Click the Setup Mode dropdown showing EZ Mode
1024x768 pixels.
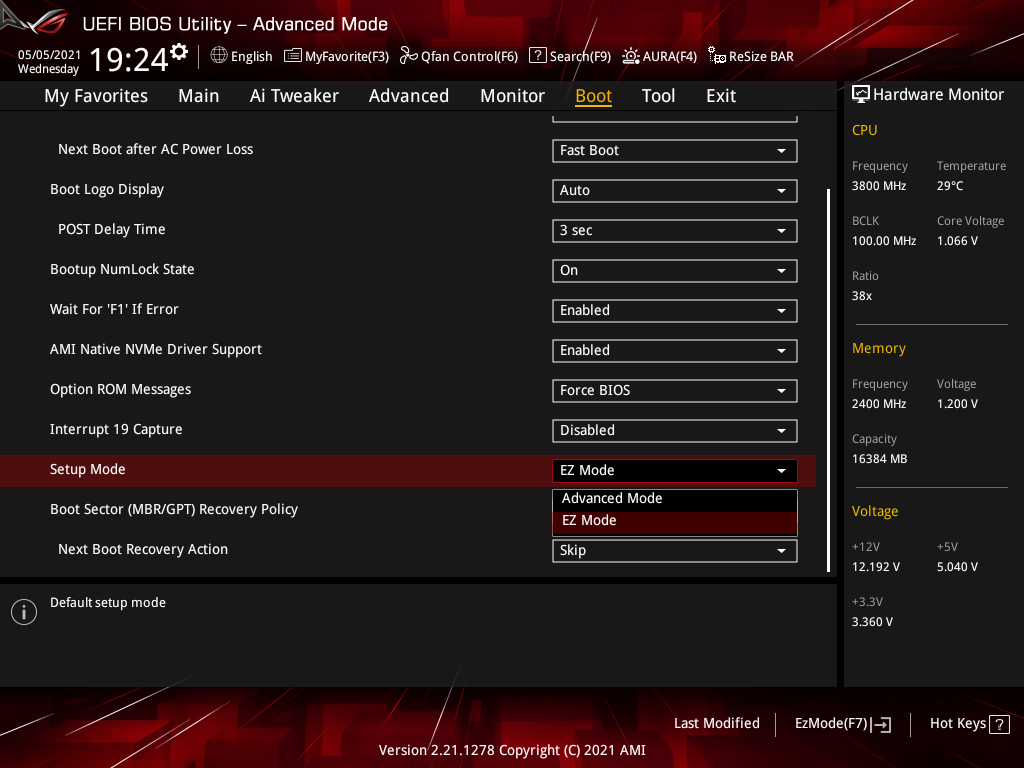pos(675,470)
